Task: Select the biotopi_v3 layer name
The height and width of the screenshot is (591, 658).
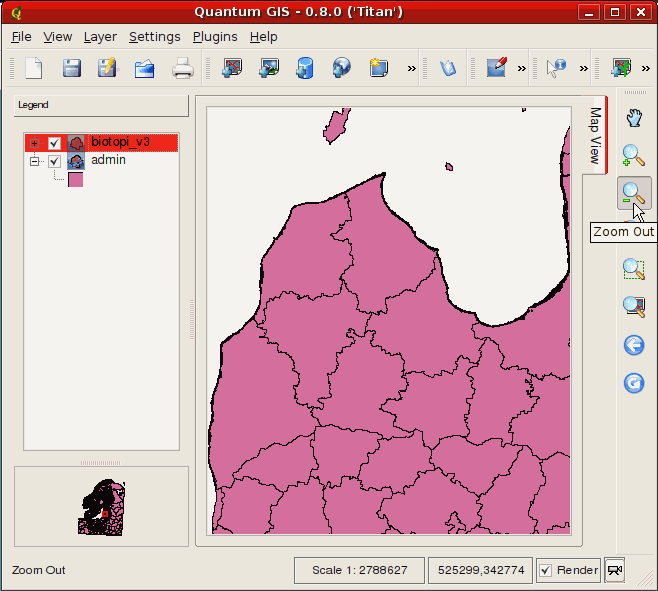Action: pos(120,142)
